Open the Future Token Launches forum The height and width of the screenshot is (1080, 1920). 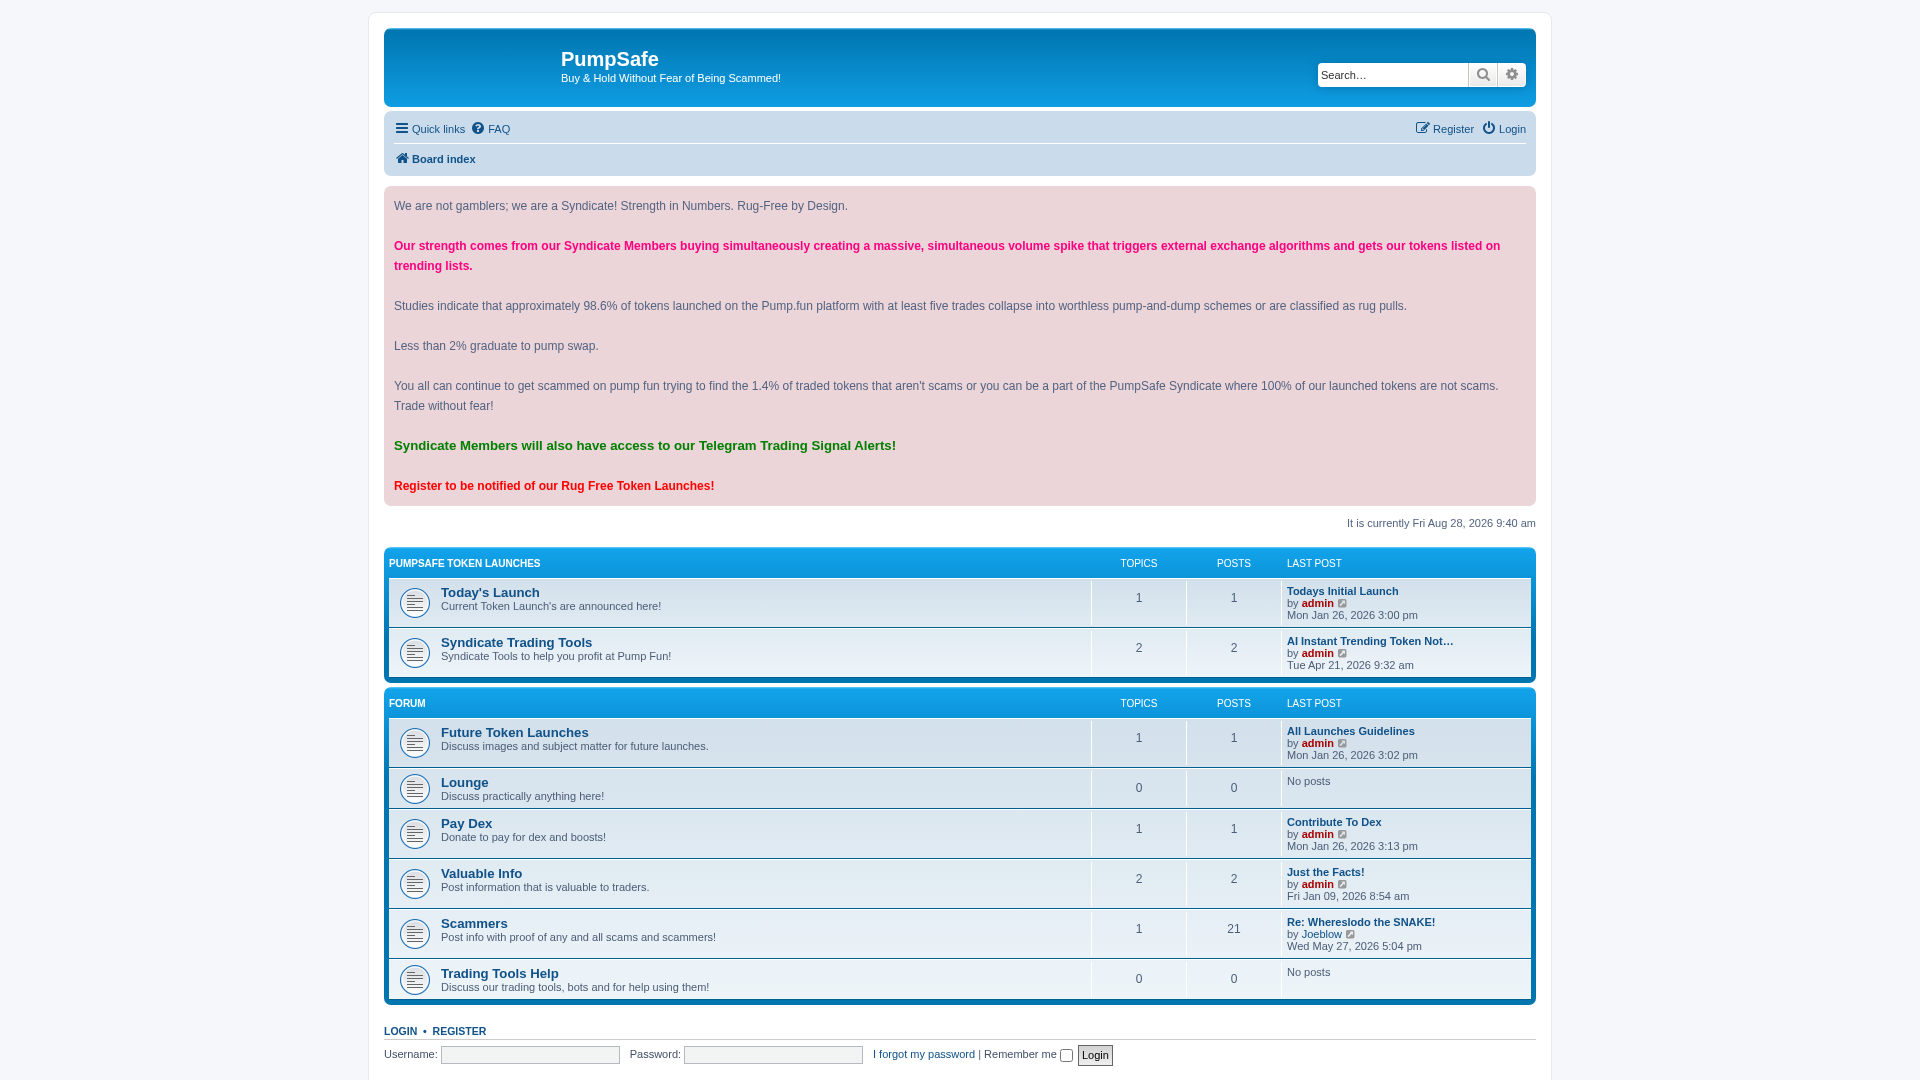click(x=514, y=733)
